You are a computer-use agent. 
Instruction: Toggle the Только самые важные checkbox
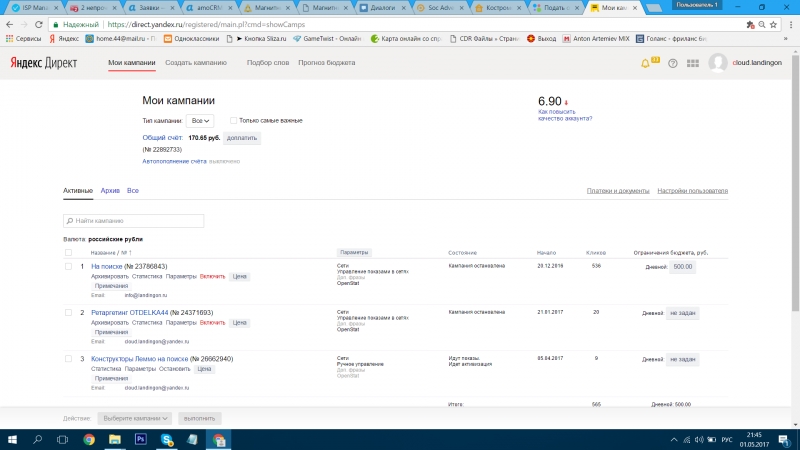tap(233, 120)
